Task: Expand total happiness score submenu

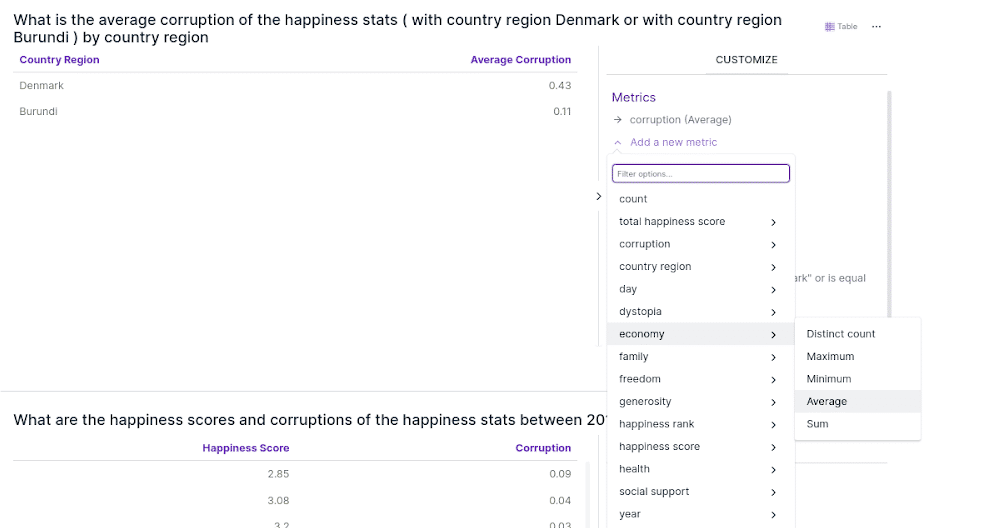Action: coord(773,222)
